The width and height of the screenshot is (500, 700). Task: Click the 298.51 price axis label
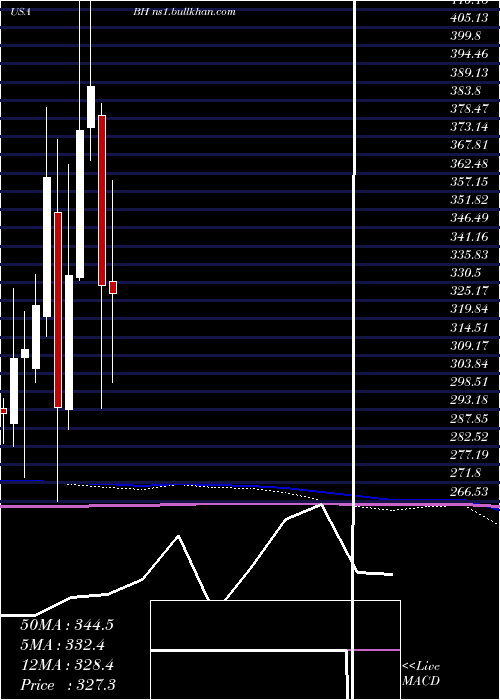(x=469, y=382)
